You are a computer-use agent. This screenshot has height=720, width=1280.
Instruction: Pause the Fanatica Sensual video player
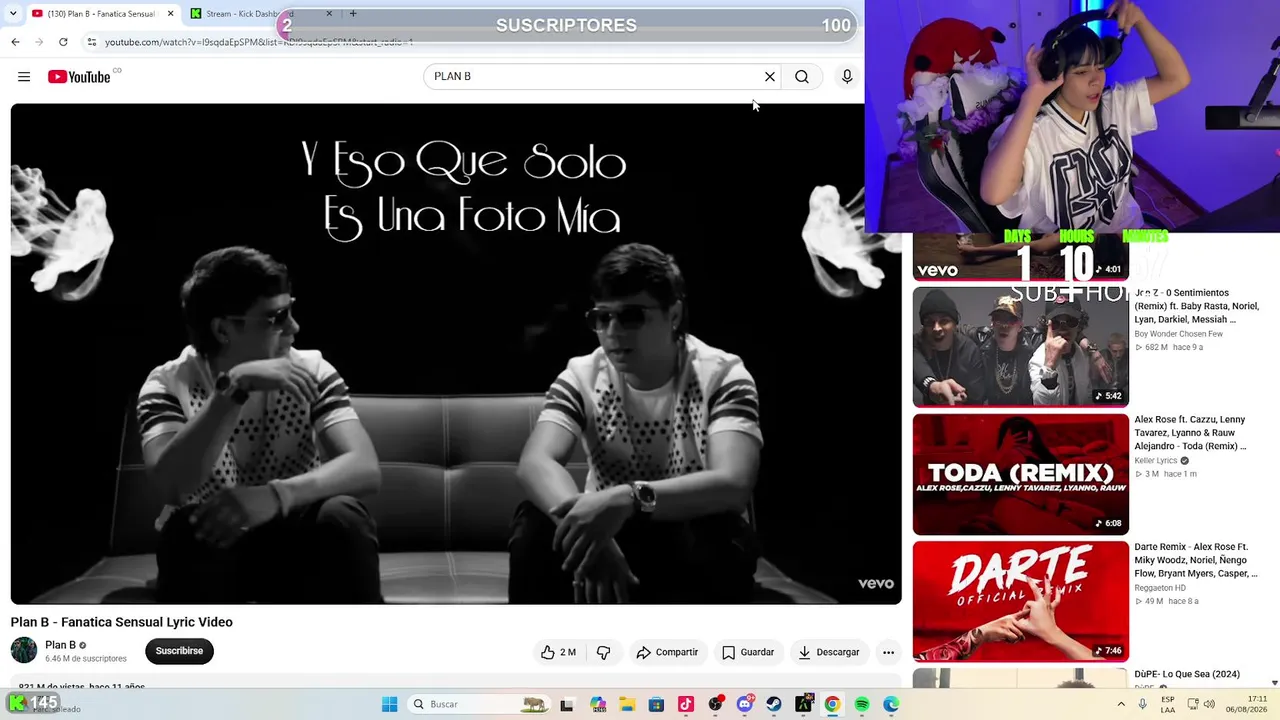tap(456, 354)
